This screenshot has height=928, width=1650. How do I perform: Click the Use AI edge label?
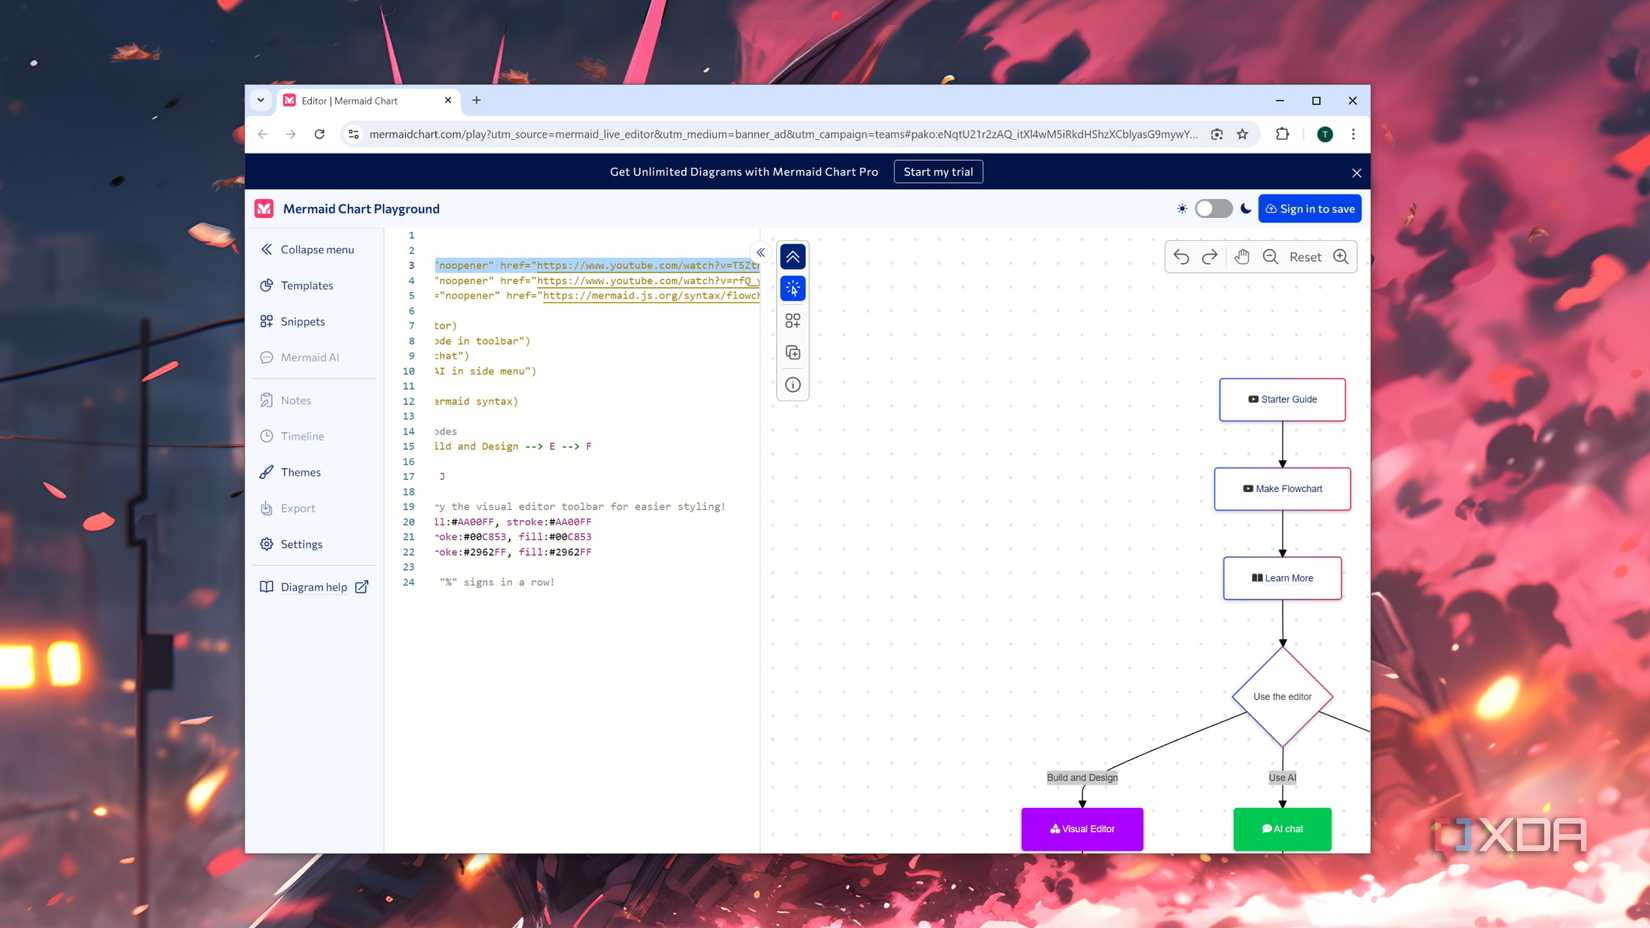tap(1282, 777)
